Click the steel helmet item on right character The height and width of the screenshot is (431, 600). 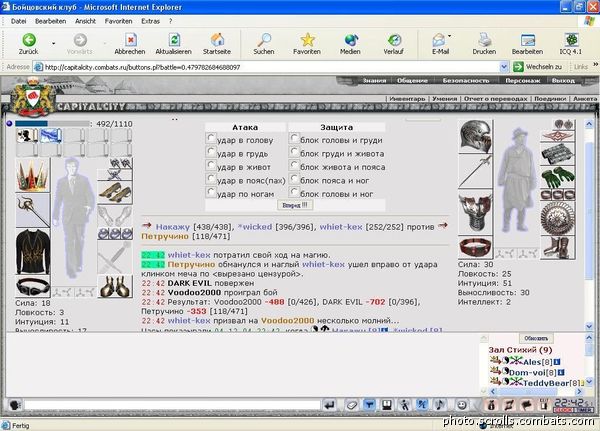(476, 137)
